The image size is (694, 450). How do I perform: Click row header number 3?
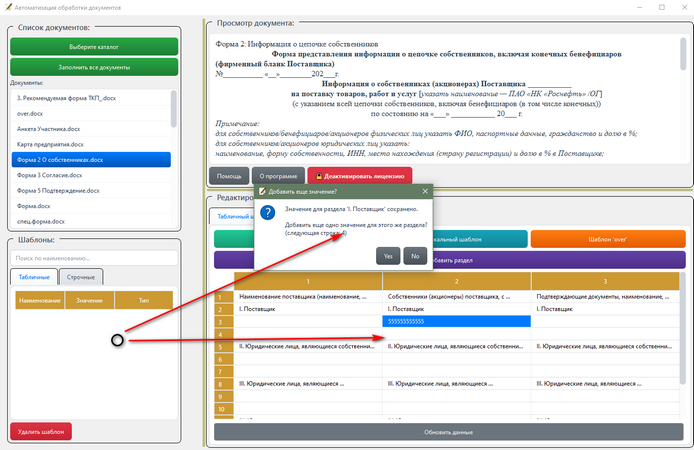[x=224, y=322]
